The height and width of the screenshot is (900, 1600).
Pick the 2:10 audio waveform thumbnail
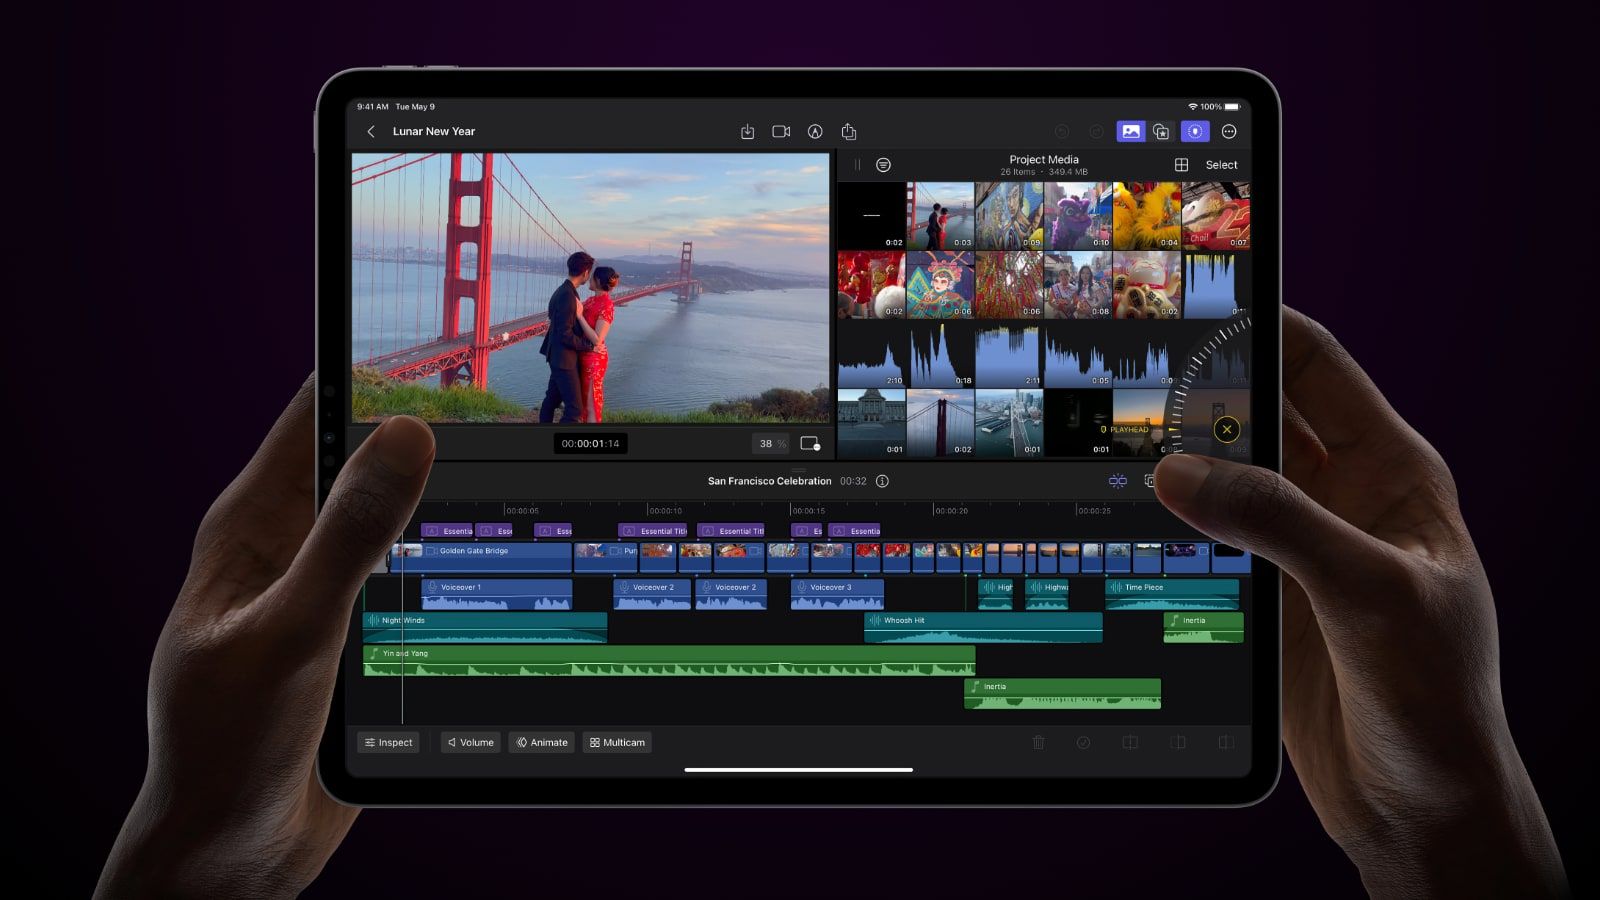(871, 354)
